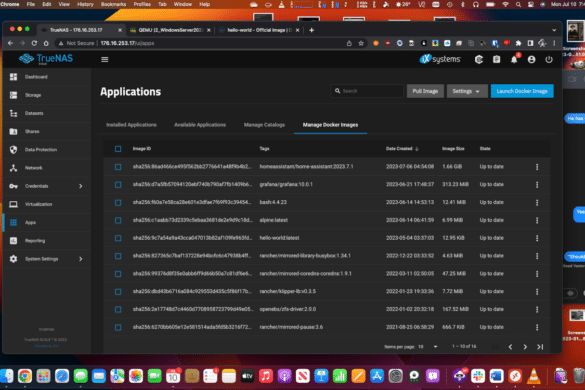Open the Dashboard sidebar icon

(x=13, y=77)
